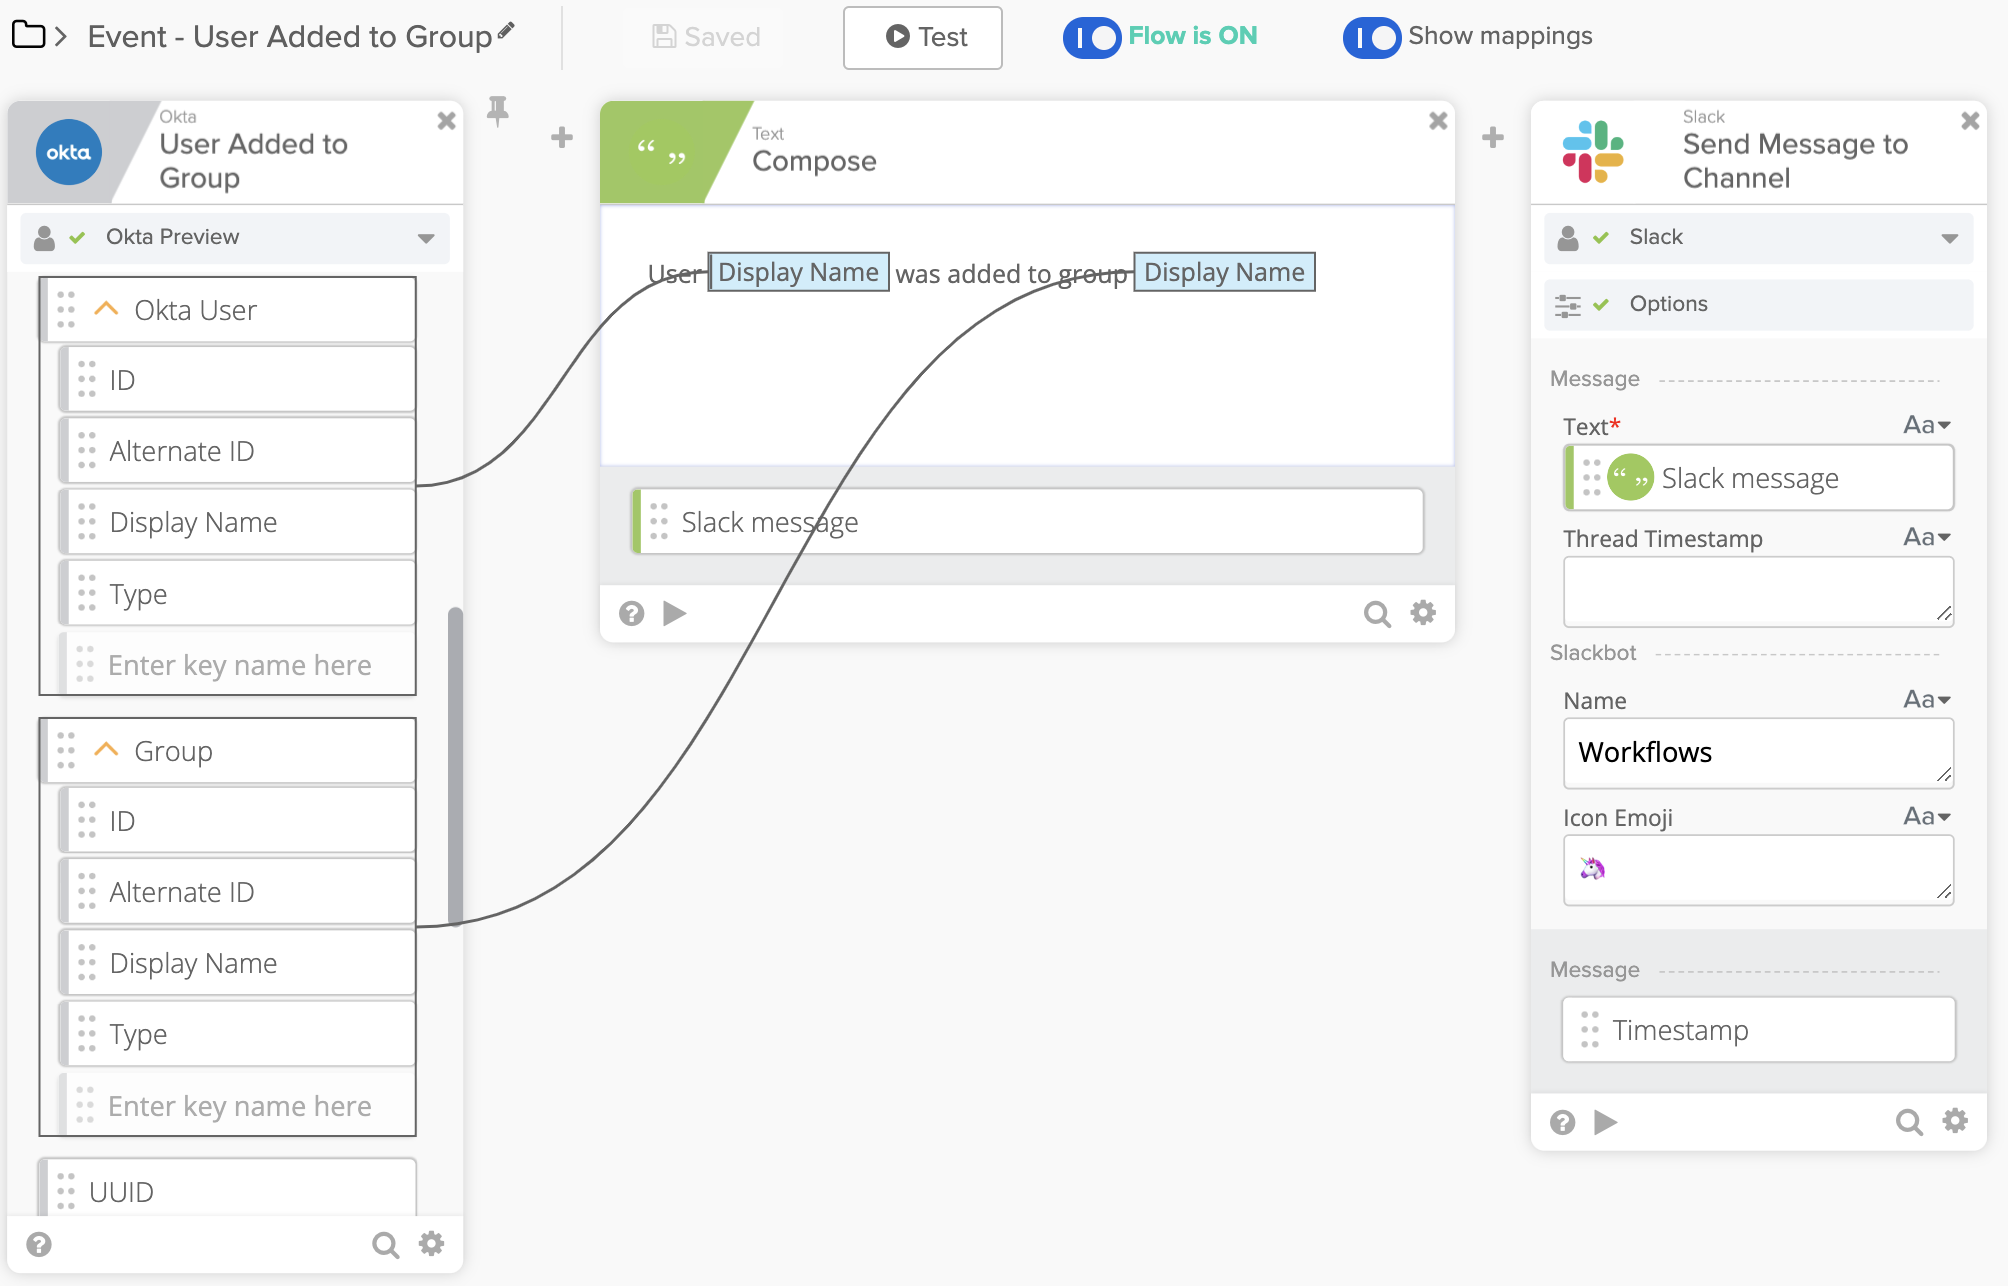Screen dimensions: 2008x1286
Task: Open Okta card settings gear icon
Action: pos(431,1244)
